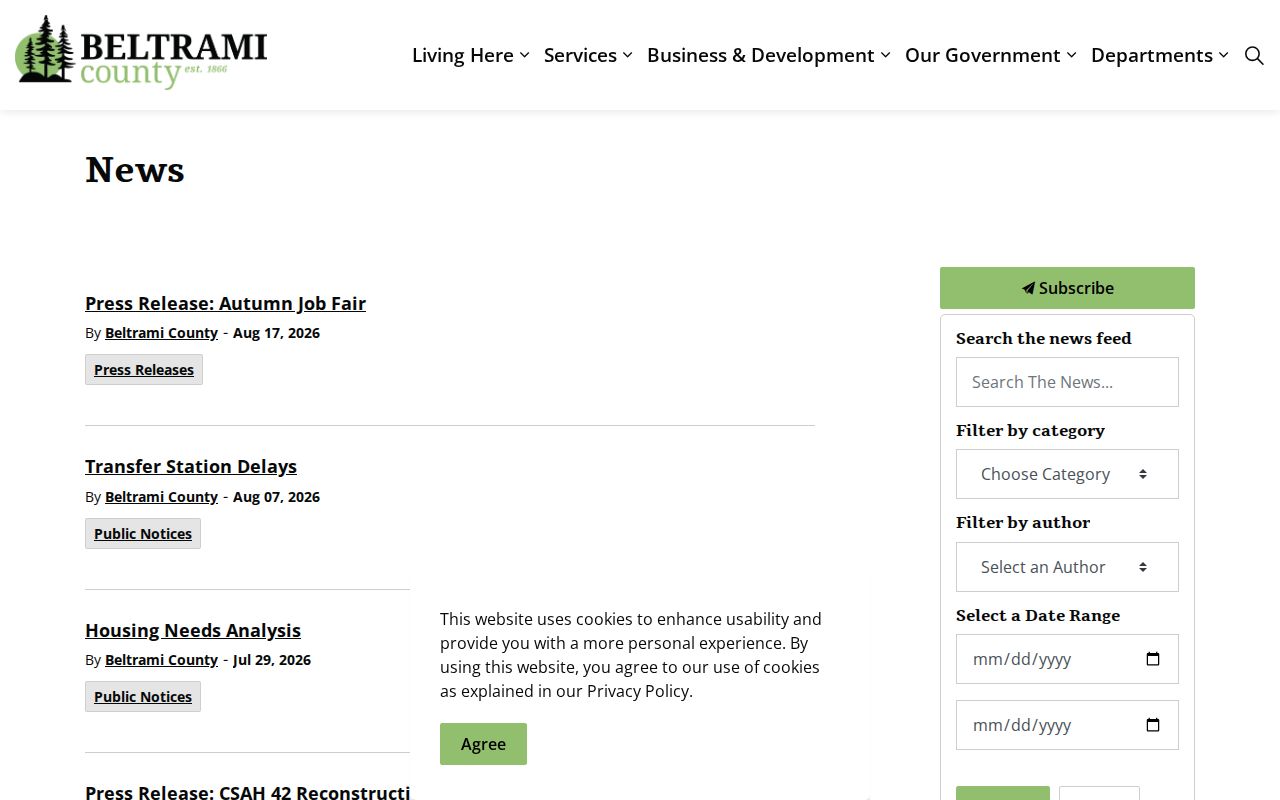Screen dimensions: 1280x800
Task: Click the first date range start field
Action: pos(1067,659)
